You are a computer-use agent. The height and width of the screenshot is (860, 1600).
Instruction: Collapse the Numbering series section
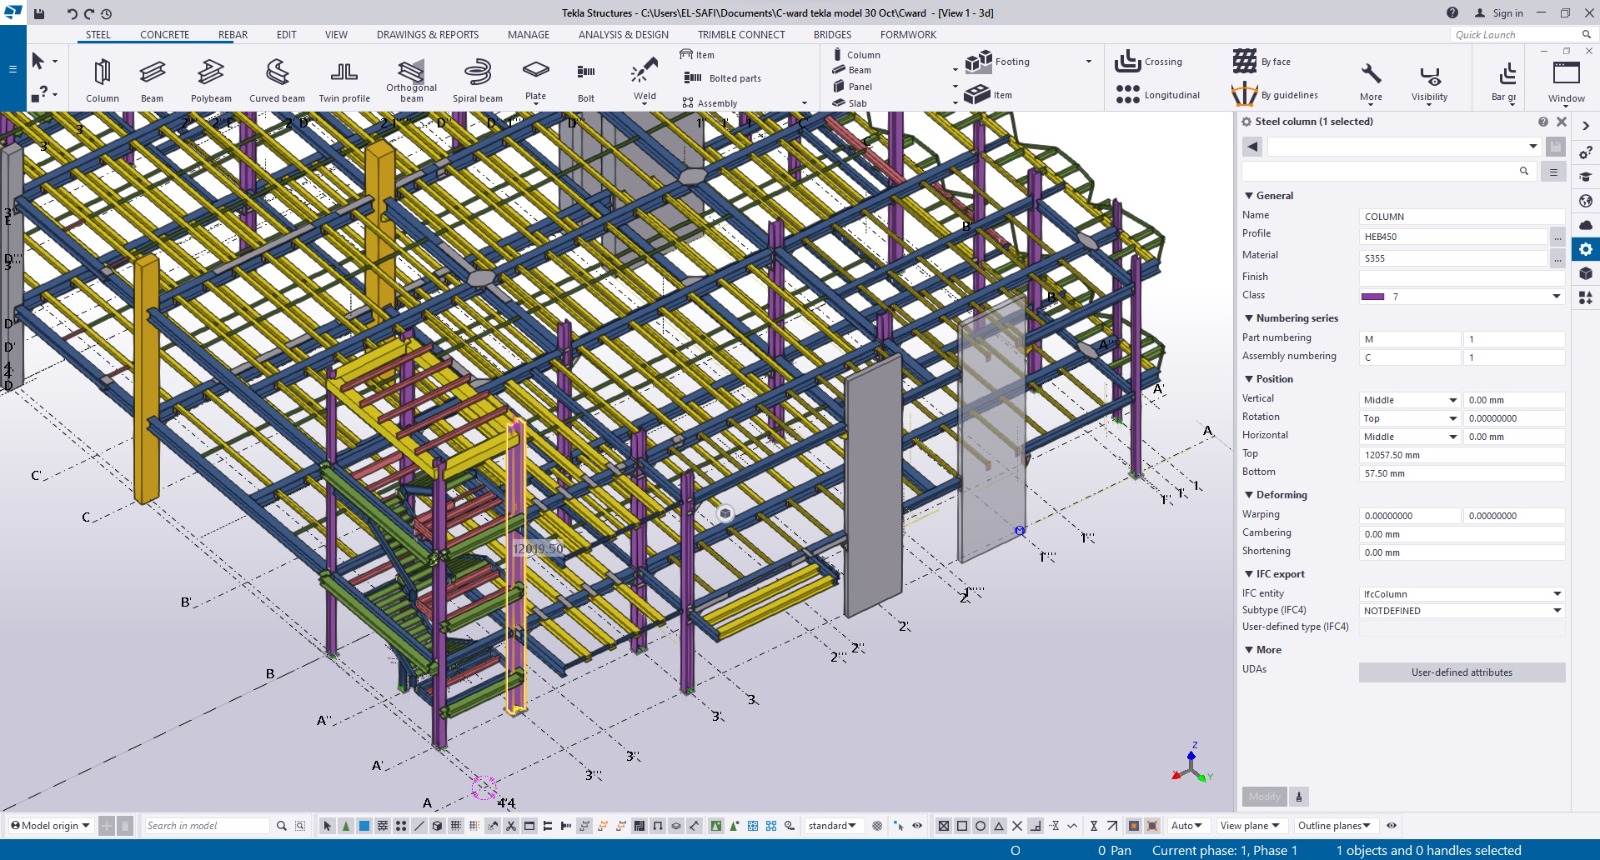click(x=1249, y=318)
